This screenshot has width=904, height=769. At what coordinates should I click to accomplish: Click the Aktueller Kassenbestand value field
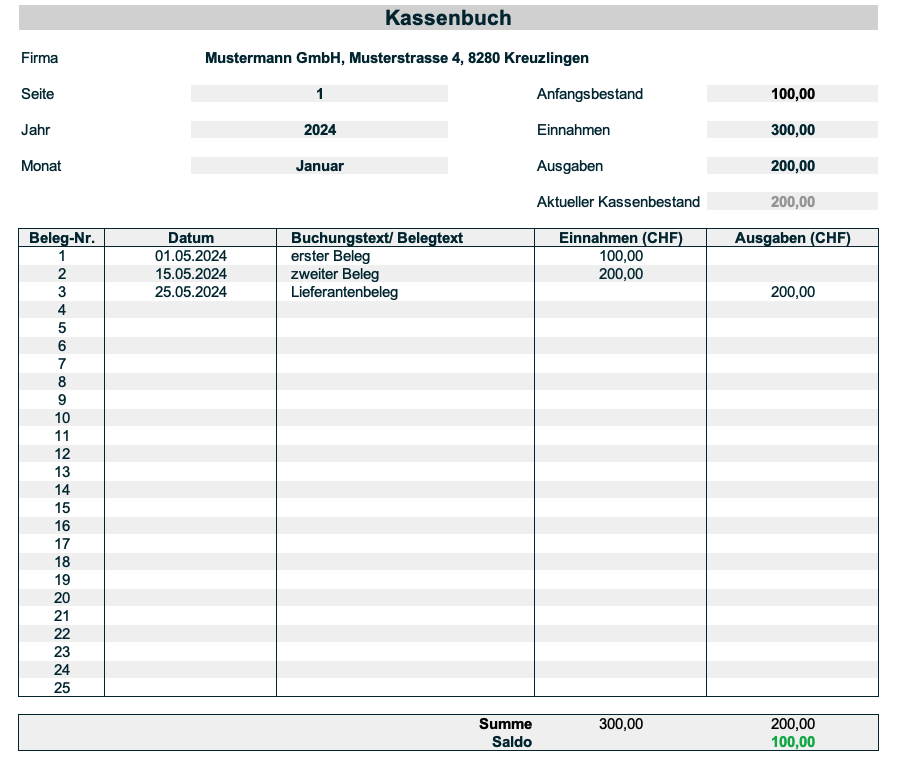point(792,202)
